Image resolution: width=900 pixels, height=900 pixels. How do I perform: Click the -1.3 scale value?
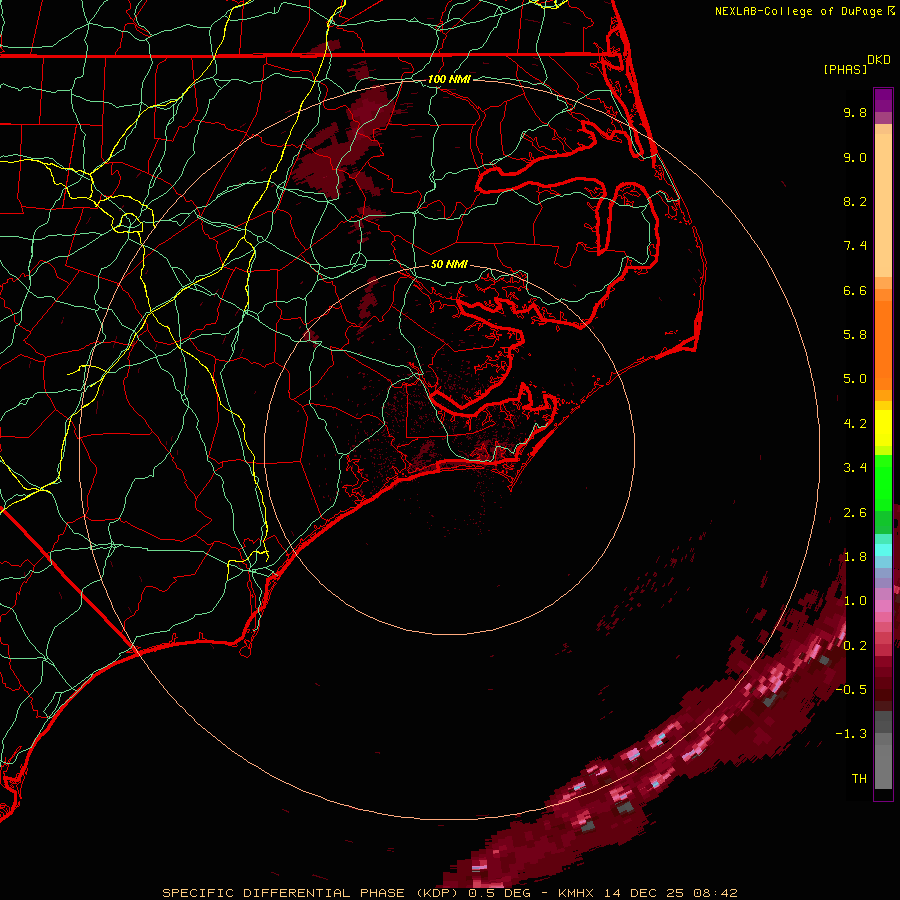(x=851, y=734)
